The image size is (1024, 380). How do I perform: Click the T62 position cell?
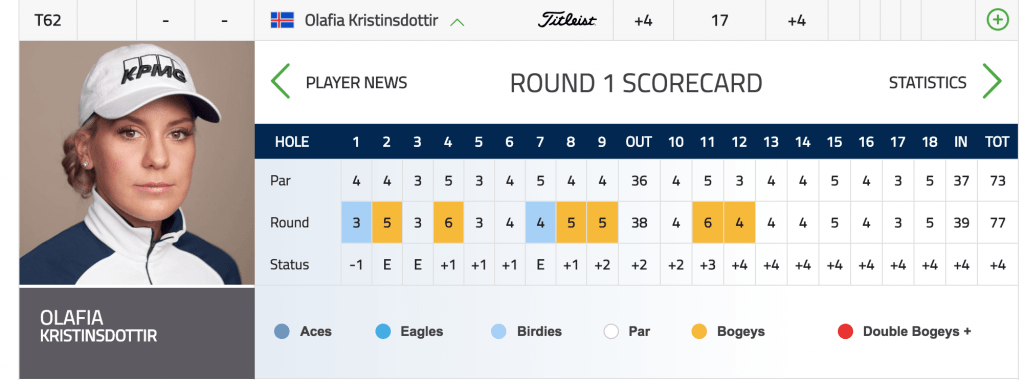(x=48, y=20)
